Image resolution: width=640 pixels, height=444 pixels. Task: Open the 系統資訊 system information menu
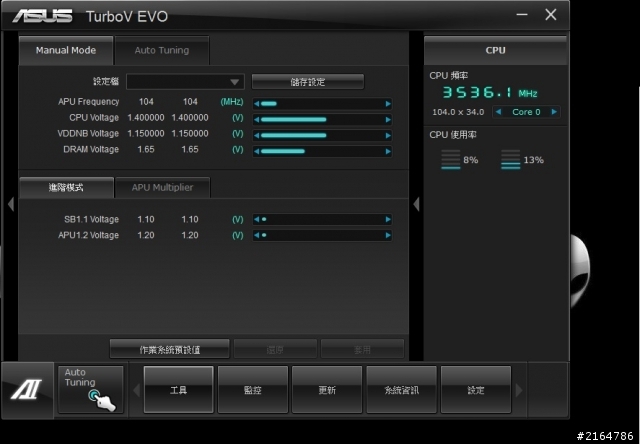402,390
